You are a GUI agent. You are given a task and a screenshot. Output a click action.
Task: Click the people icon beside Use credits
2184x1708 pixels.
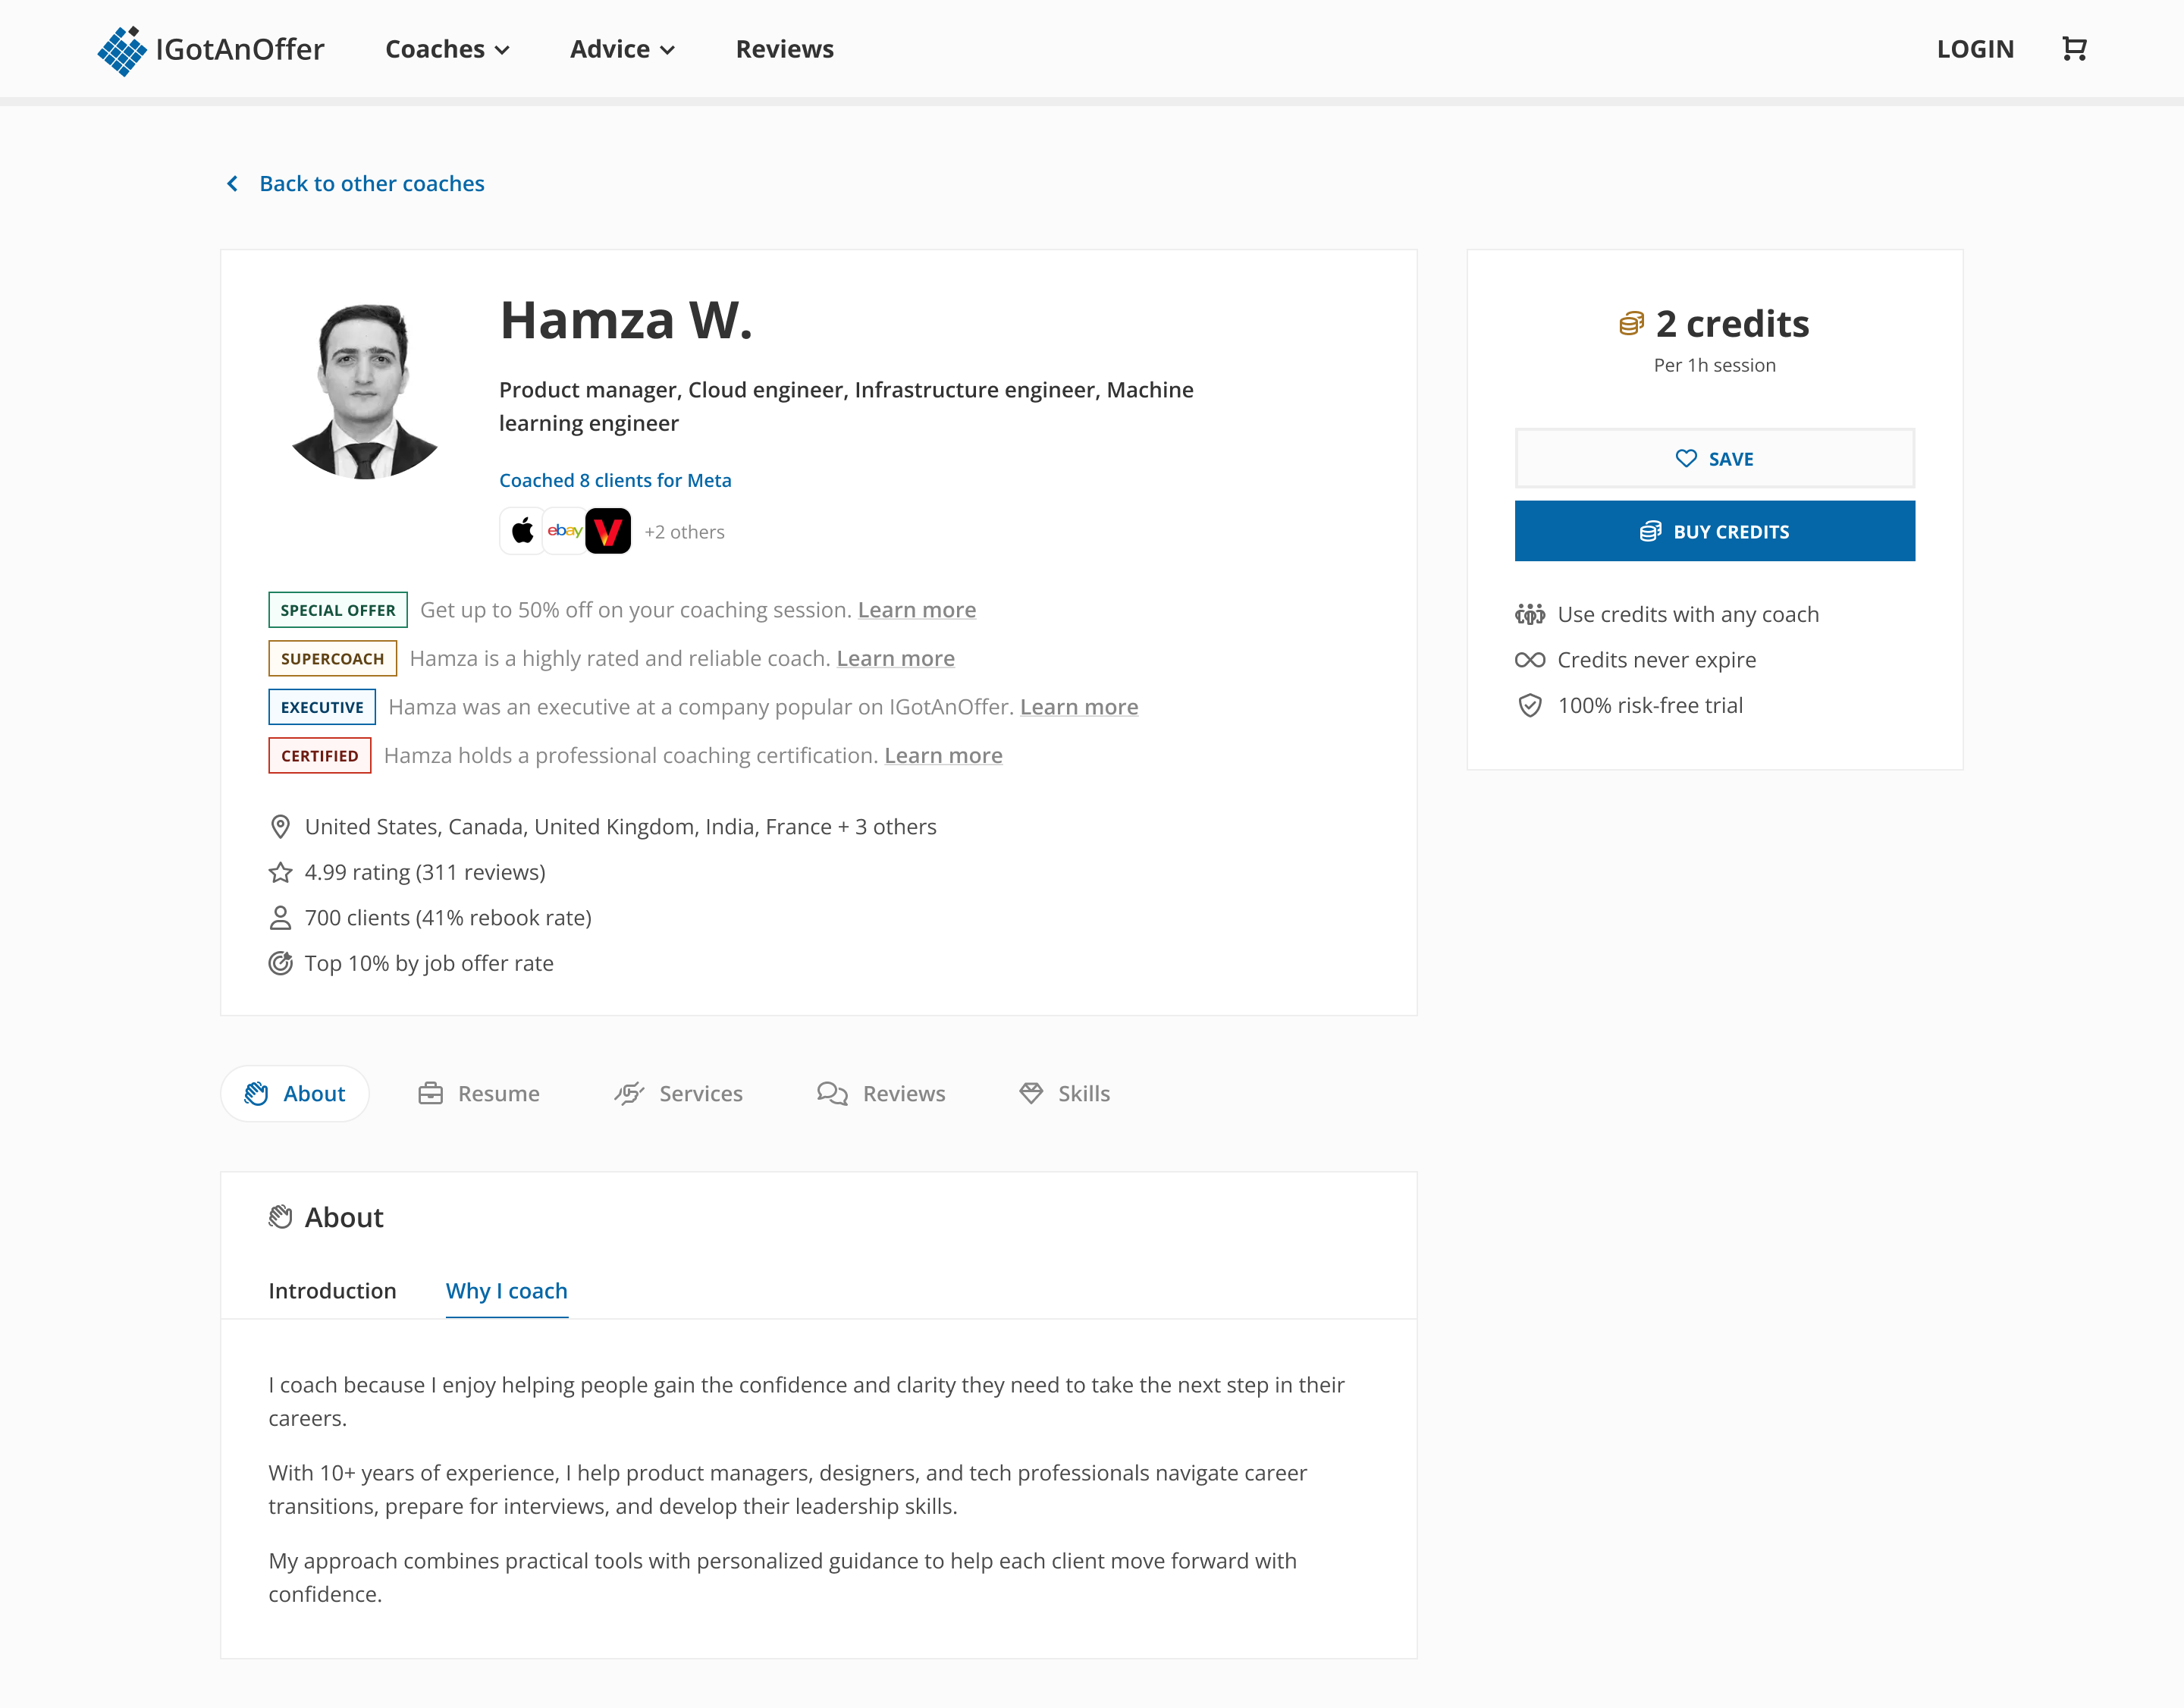tap(1530, 614)
